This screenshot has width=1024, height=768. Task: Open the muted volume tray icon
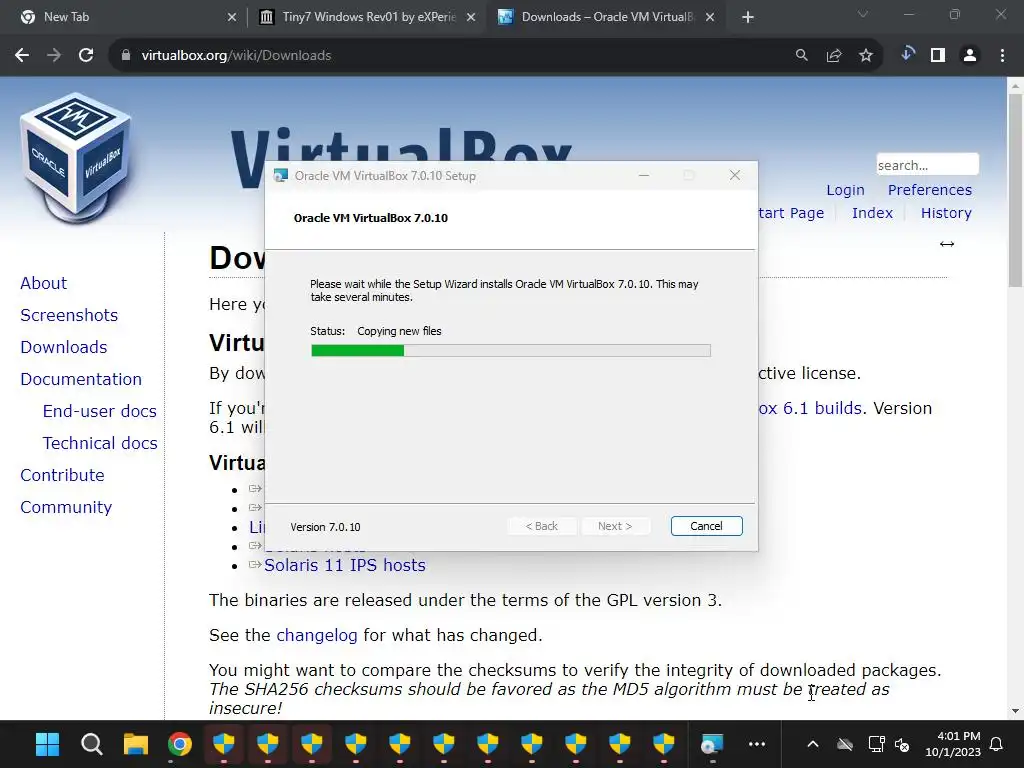[x=902, y=744]
